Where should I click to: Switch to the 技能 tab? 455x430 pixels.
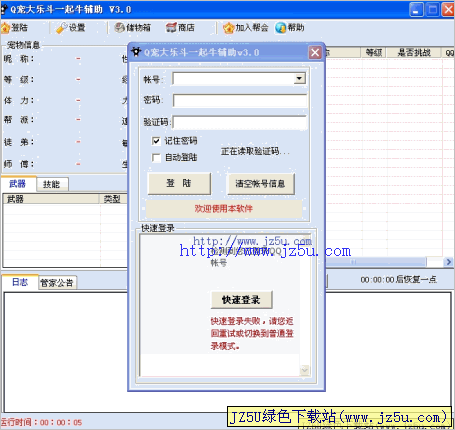pos(52,184)
